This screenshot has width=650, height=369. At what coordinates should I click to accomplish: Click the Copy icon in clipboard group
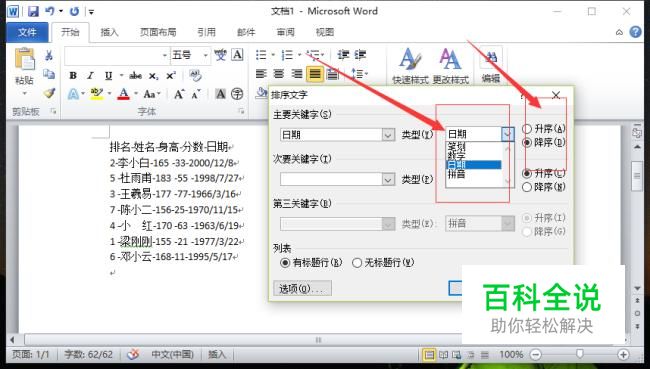click(x=49, y=74)
